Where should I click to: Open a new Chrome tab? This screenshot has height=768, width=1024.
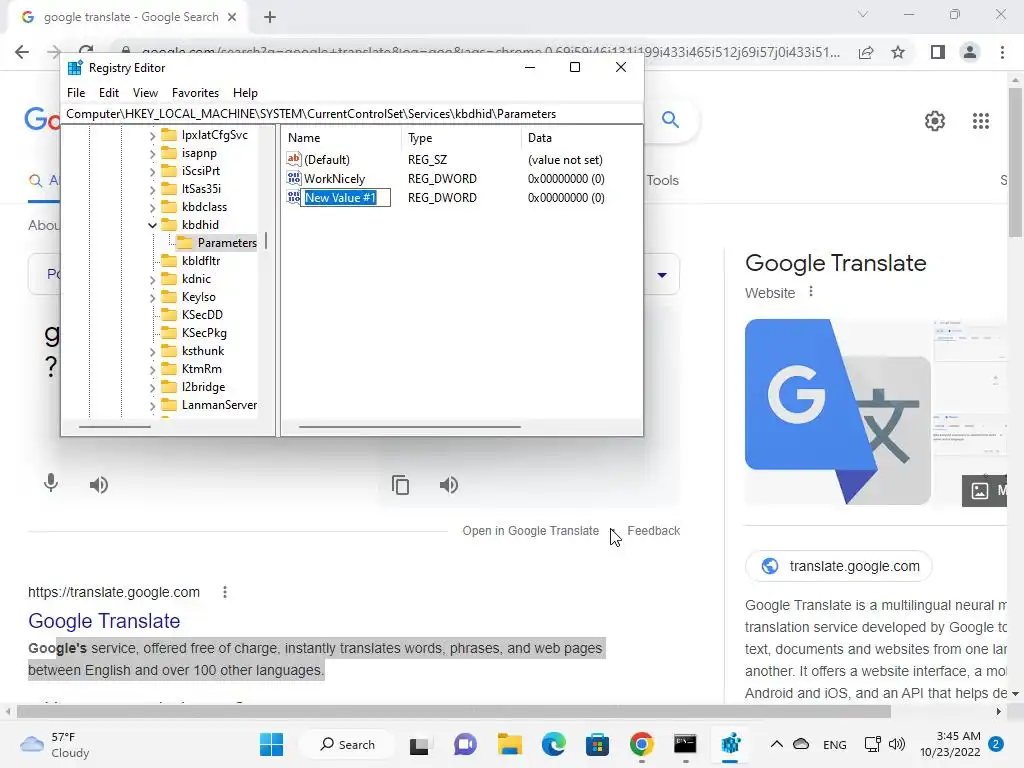tap(270, 17)
